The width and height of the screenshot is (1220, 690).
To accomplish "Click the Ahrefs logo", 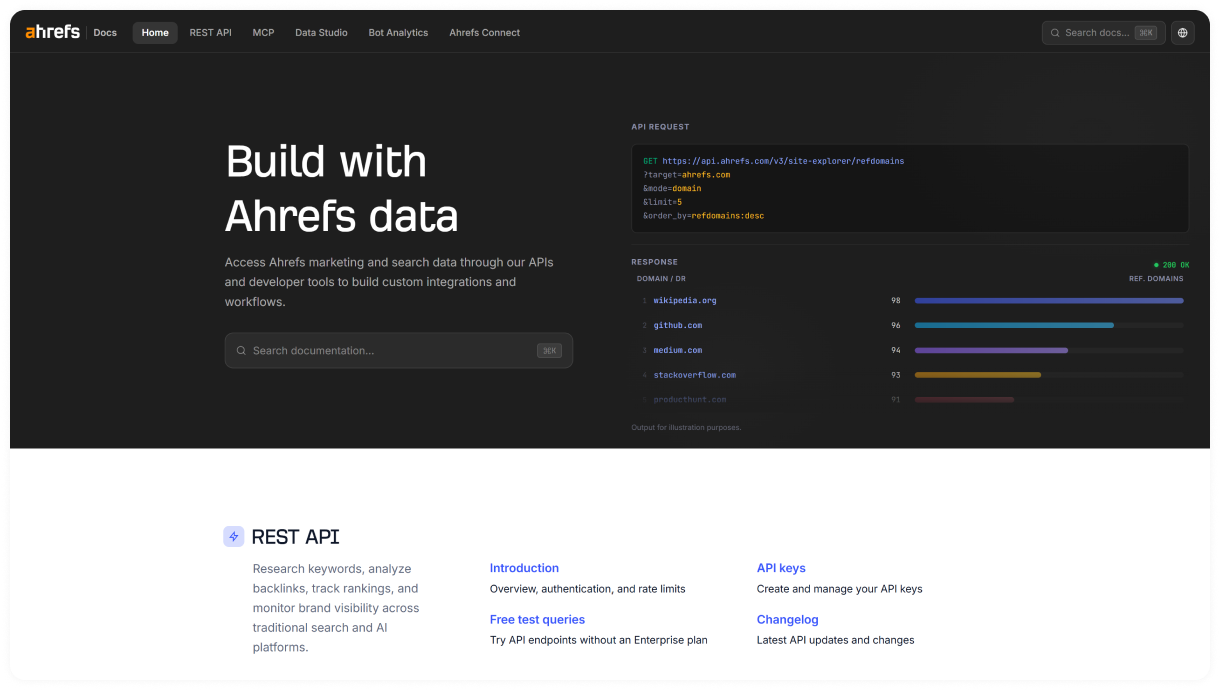I will pos(52,32).
